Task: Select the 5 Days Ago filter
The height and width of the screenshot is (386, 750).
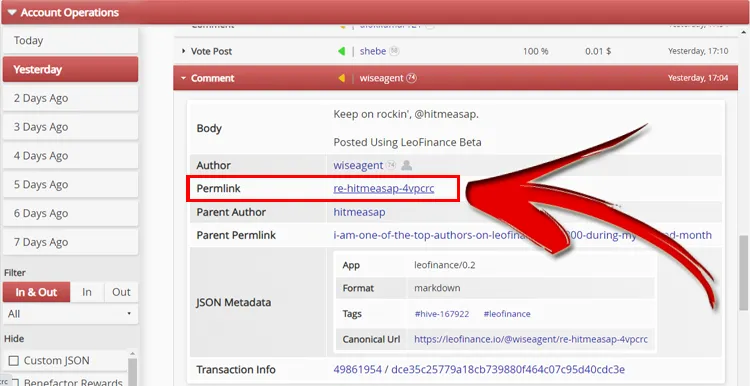Action: (70, 184)
